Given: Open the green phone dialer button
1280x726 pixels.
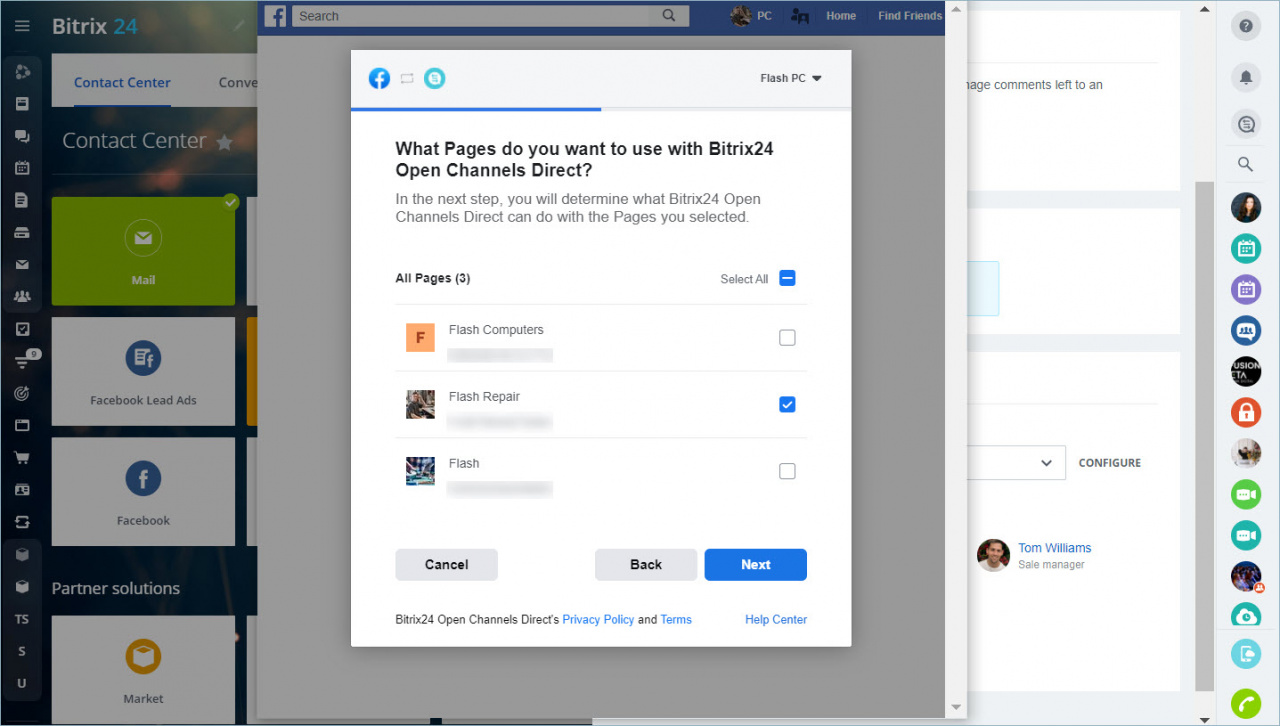Looking at the screenshot, I should pos(1246,704).
